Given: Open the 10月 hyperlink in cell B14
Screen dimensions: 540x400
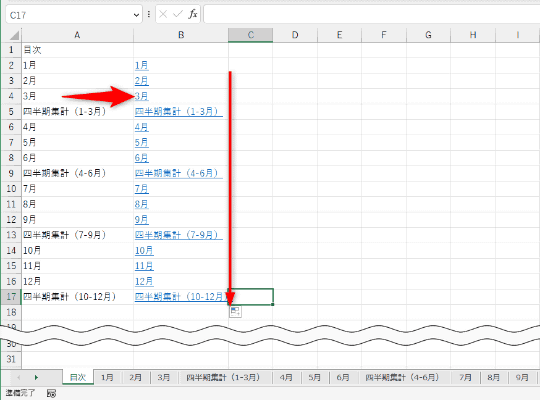Looking at the screenshot, I should [x=144, y=250].
